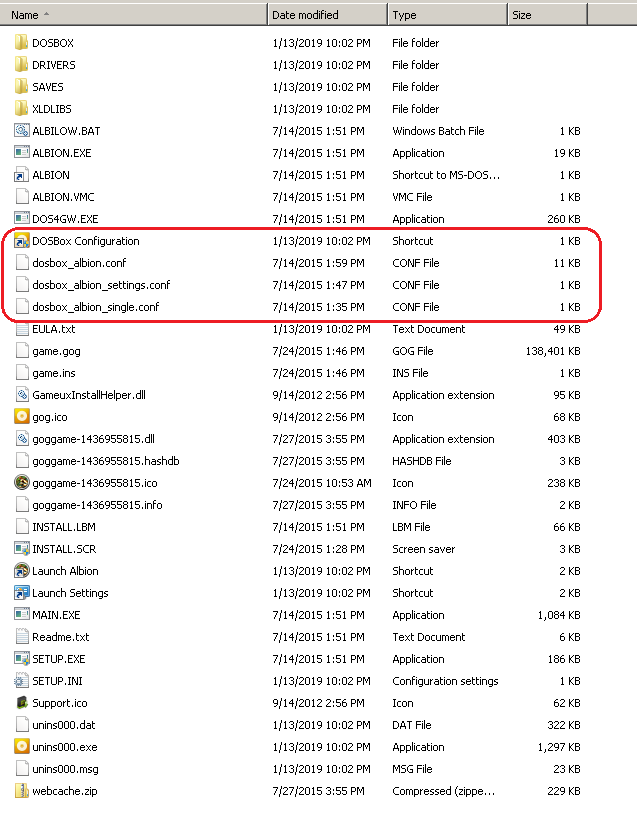
Task: Sort by the Date modified column header
Action: pyautogui.click(x=327, y=15)
